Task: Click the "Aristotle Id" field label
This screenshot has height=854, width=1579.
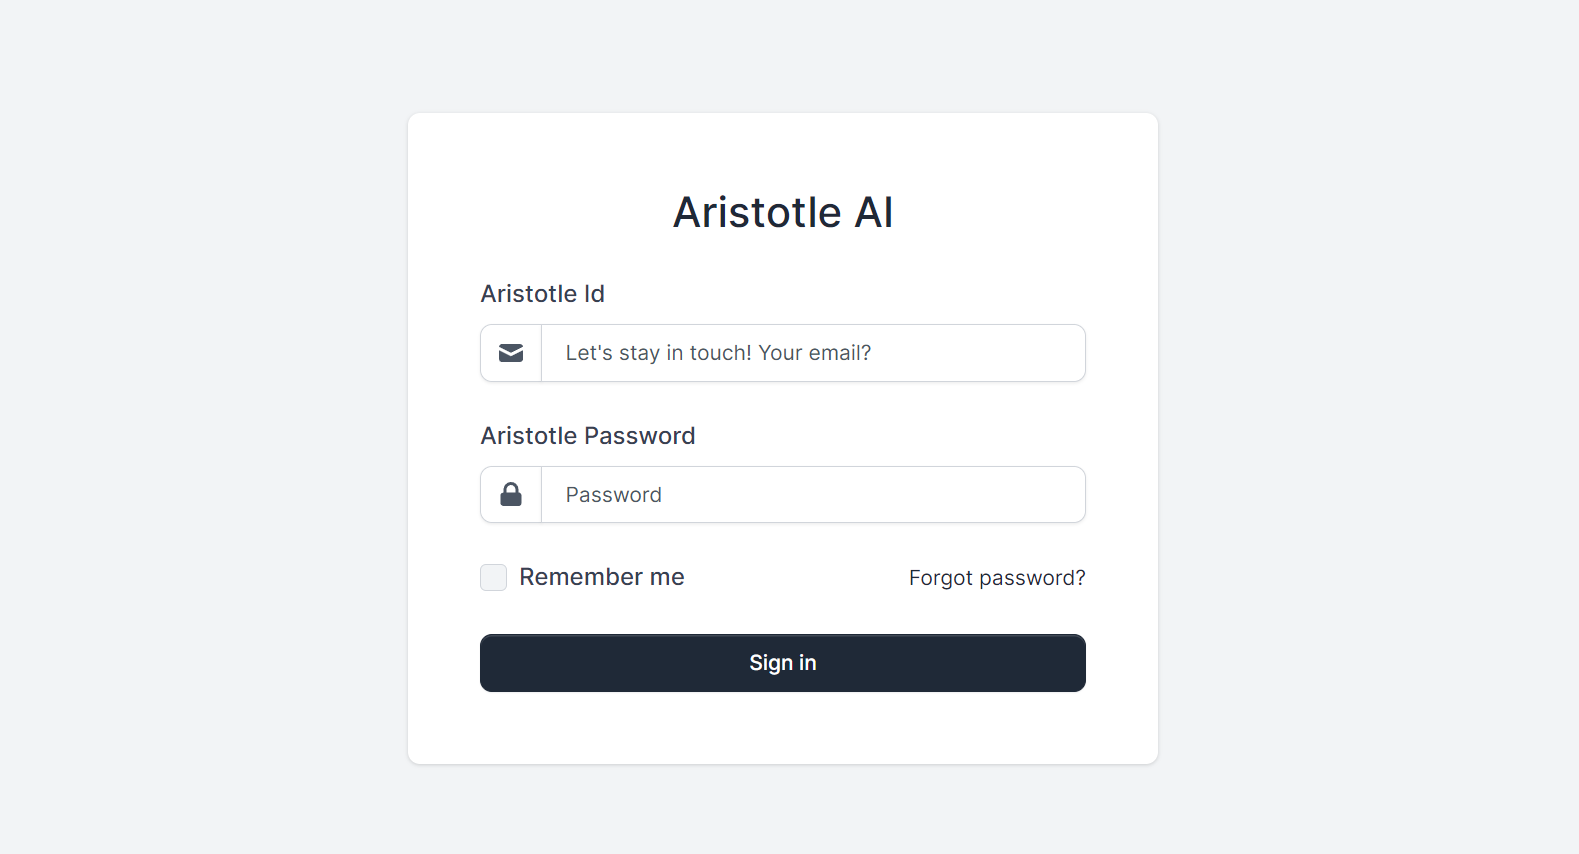Action: click(x=542, y=294)
